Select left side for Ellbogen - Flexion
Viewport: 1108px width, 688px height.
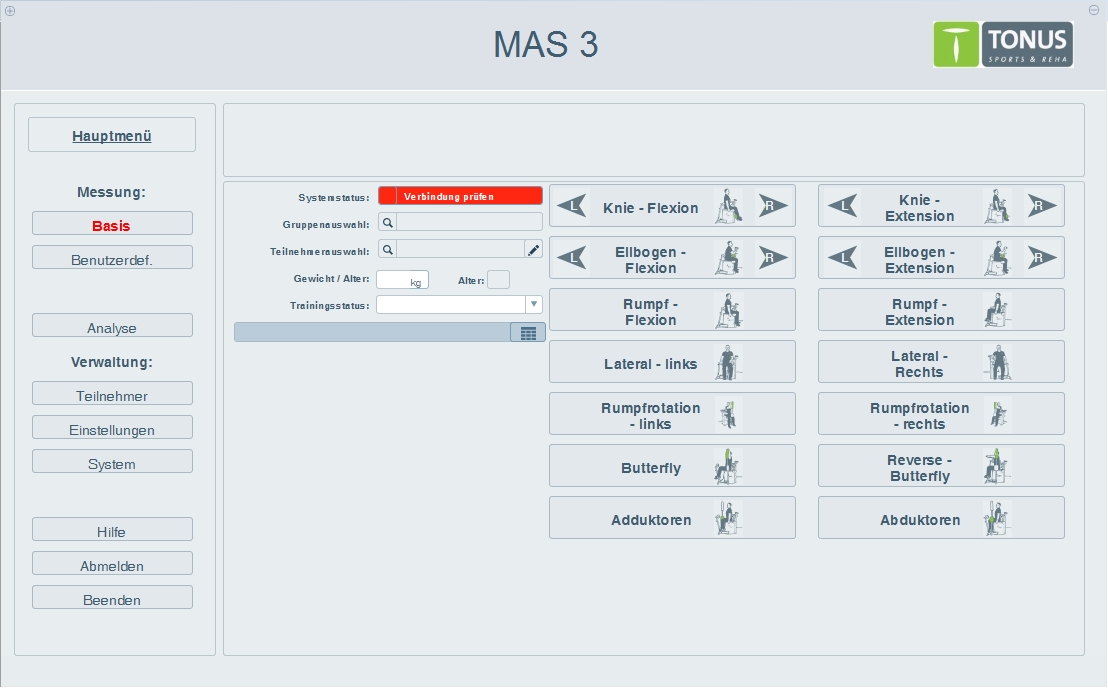click(x=572, y=258)
